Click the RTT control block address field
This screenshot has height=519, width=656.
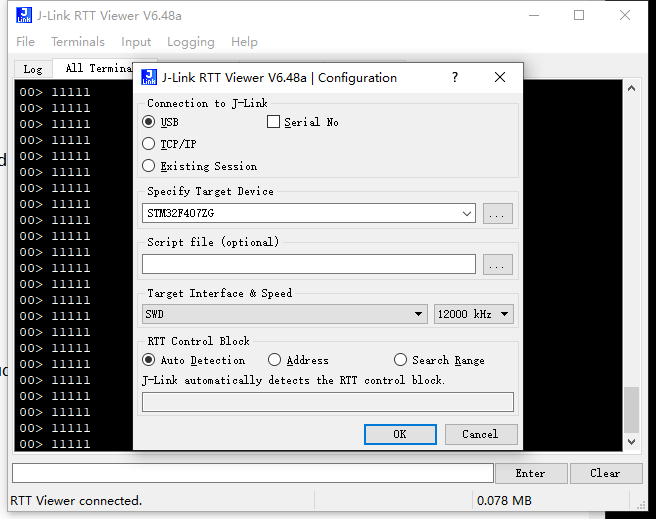pyautogui.click(x=328, y=402)
